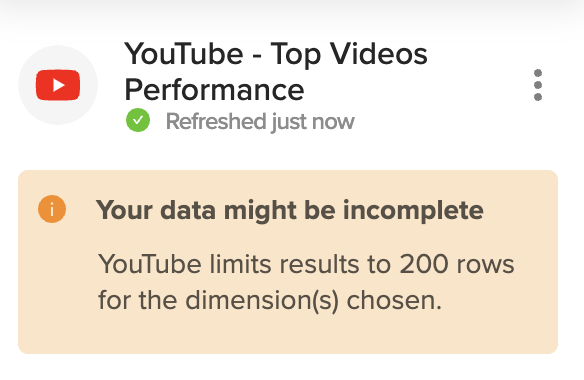Screen dimensions: 584x380
Task: Click the Top Videos words in title
Action: click(x=349, y=54)
